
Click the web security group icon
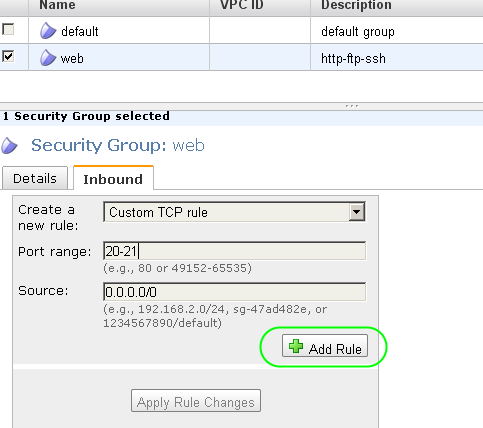tap(48, 58)
